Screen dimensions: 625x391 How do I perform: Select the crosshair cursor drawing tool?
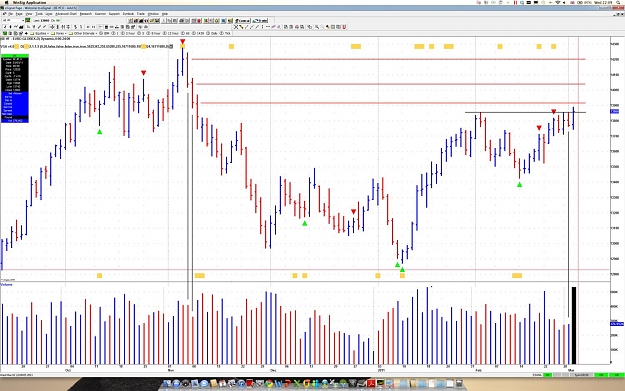click(x=236, y=27)
